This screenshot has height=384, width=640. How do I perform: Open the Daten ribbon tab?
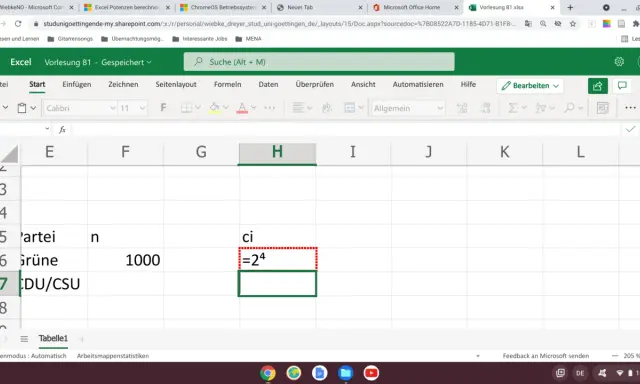tap(268, 84)
